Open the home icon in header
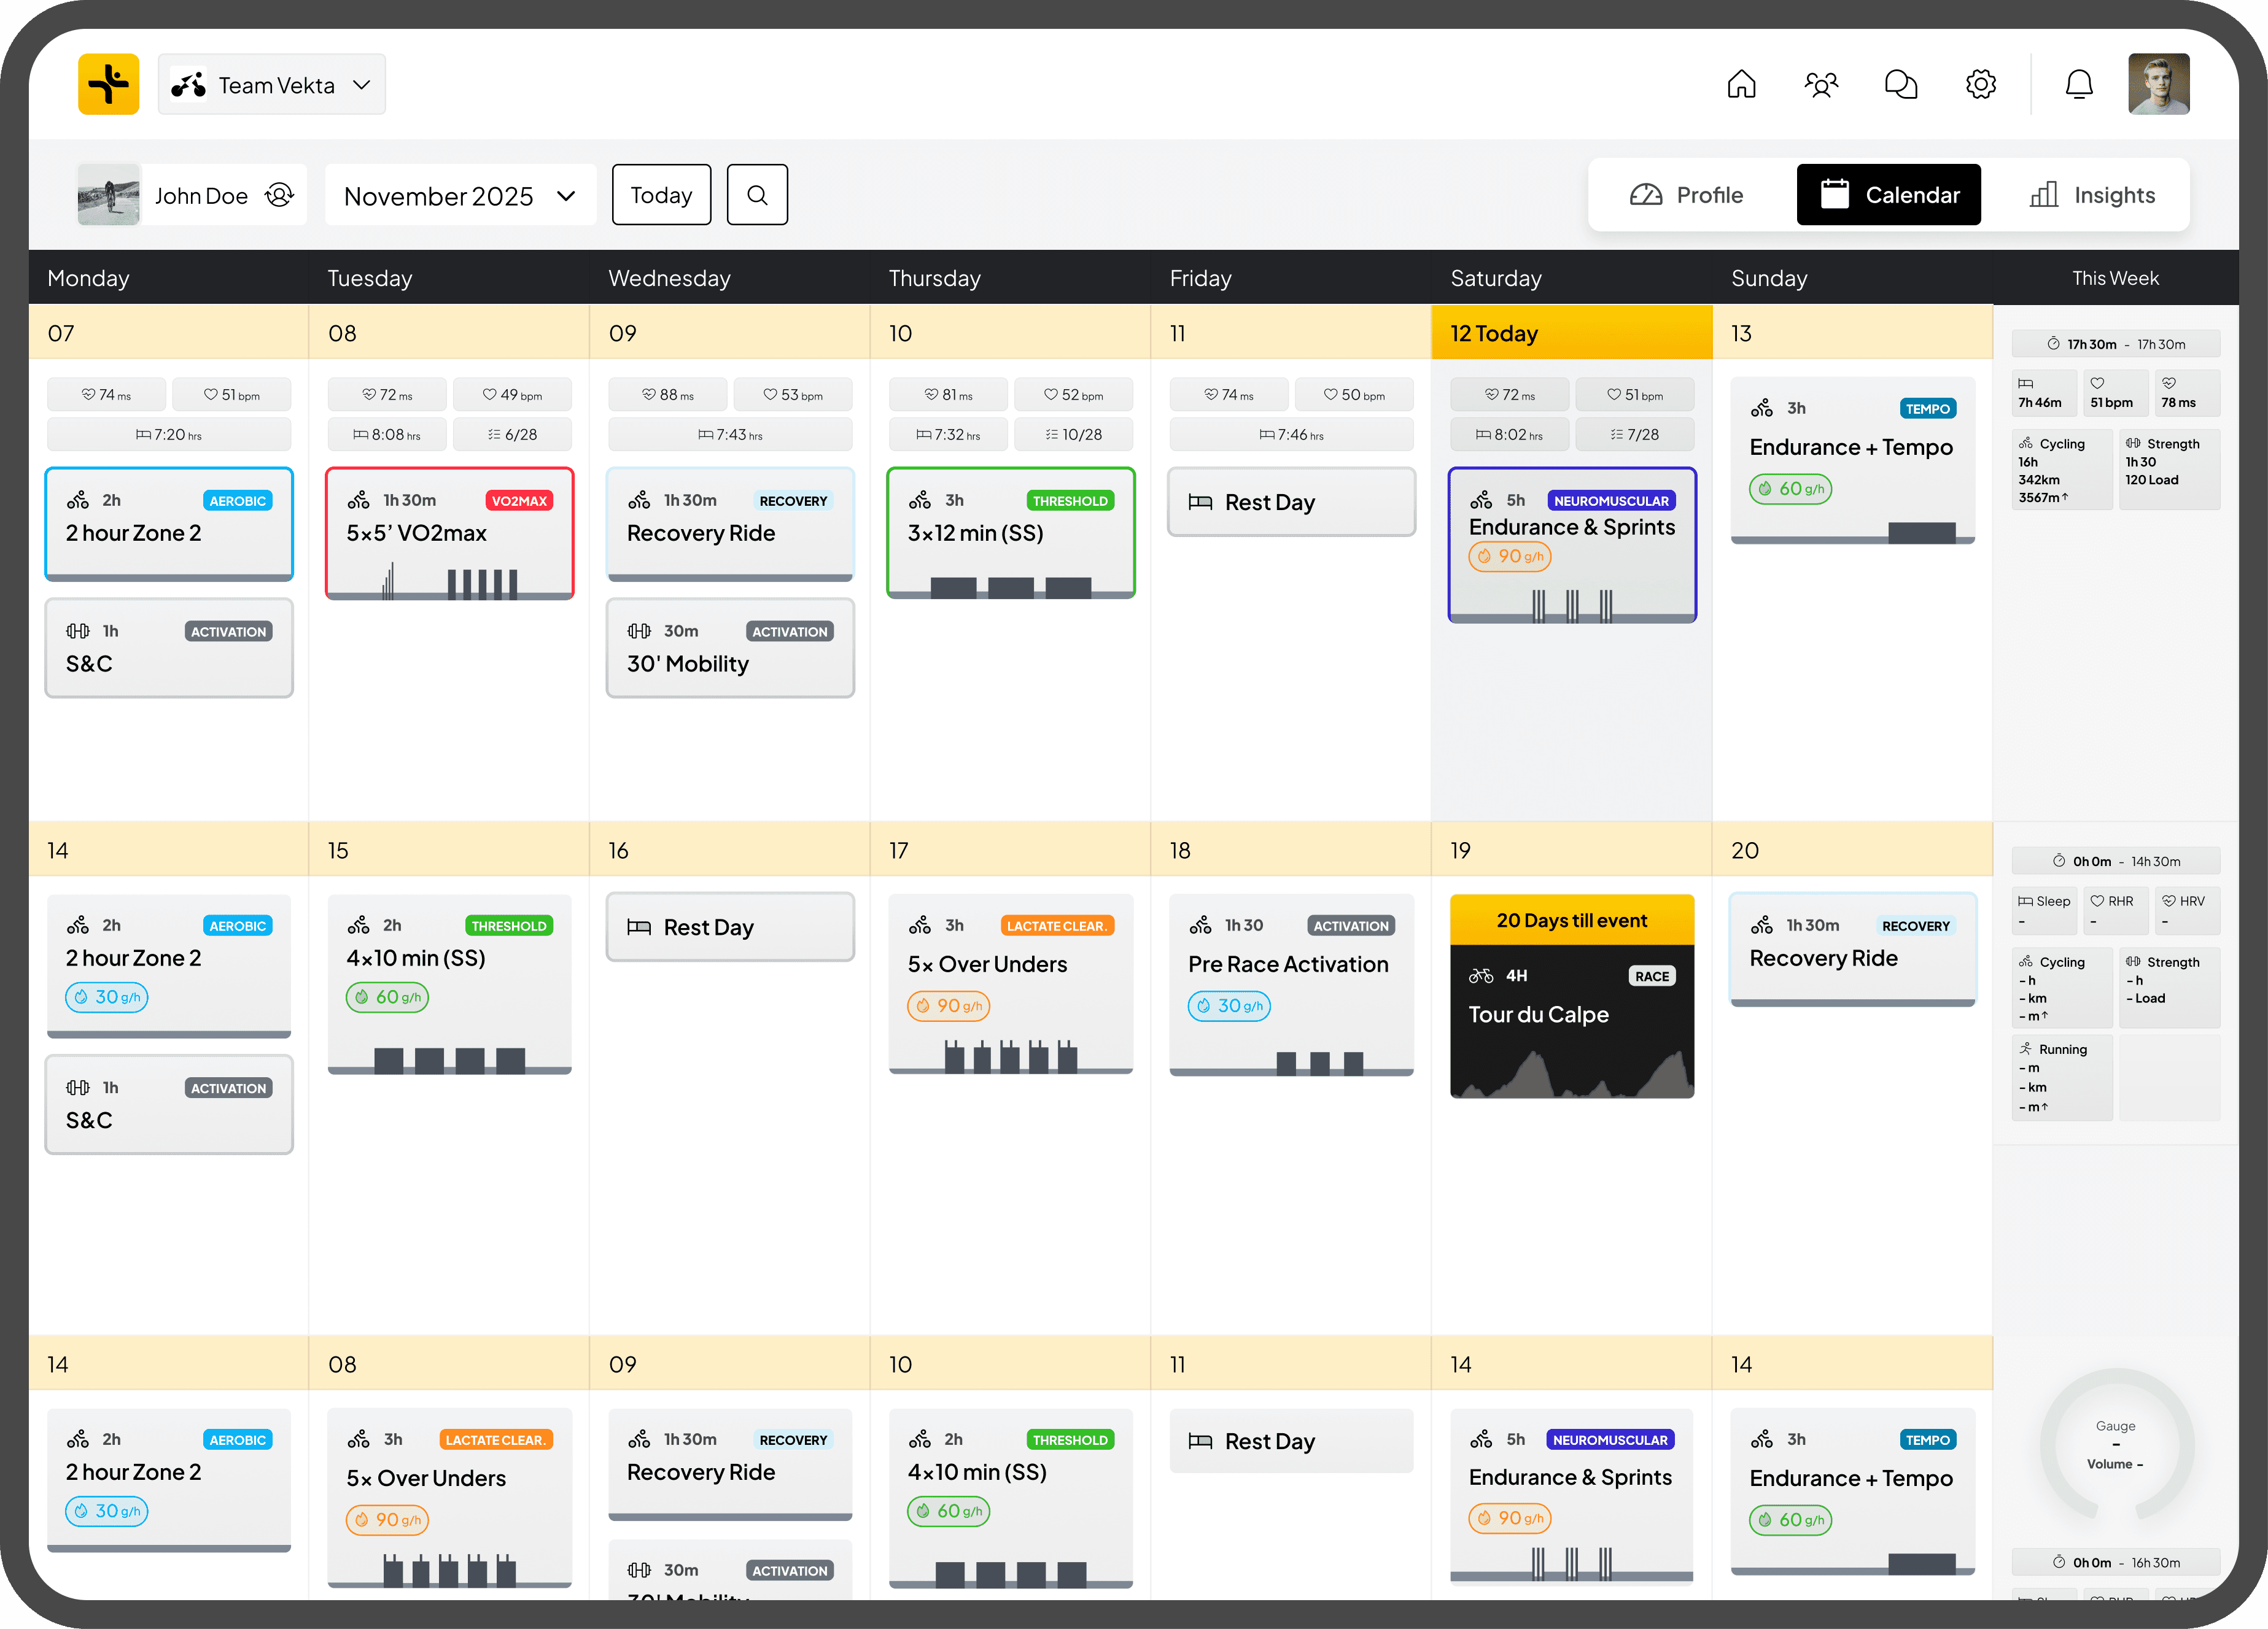Image resolution: width=2268 pixels, height=1629 pixels. point(1741,84)
